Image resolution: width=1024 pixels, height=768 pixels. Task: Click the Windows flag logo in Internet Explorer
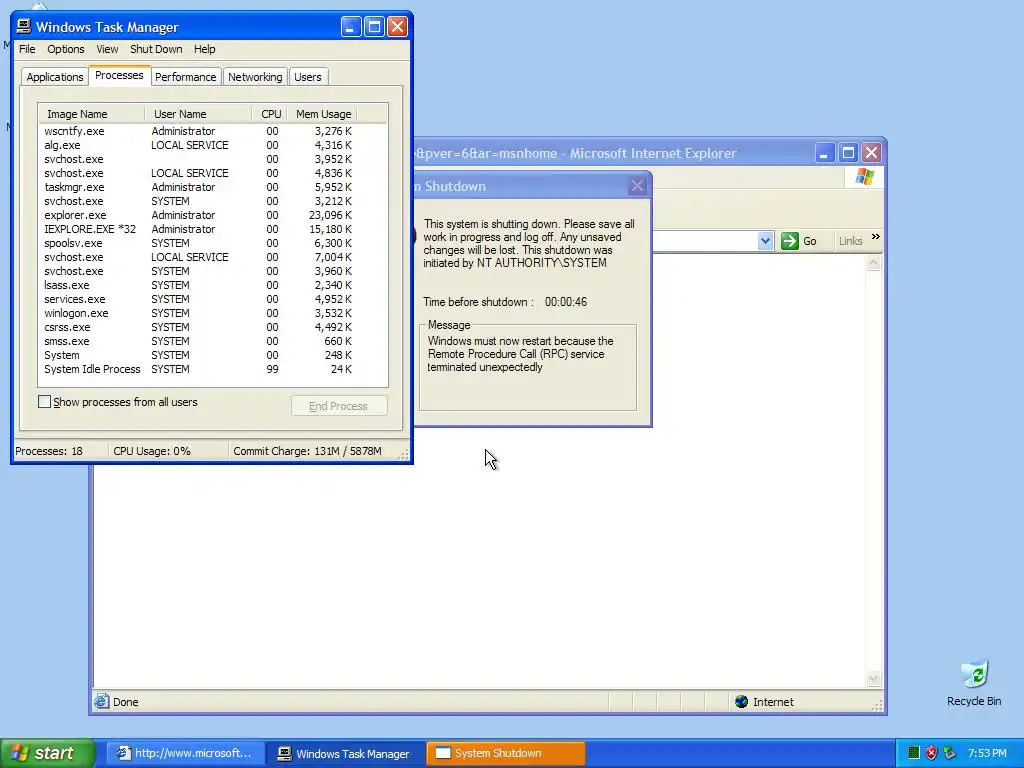coord(865,177)
